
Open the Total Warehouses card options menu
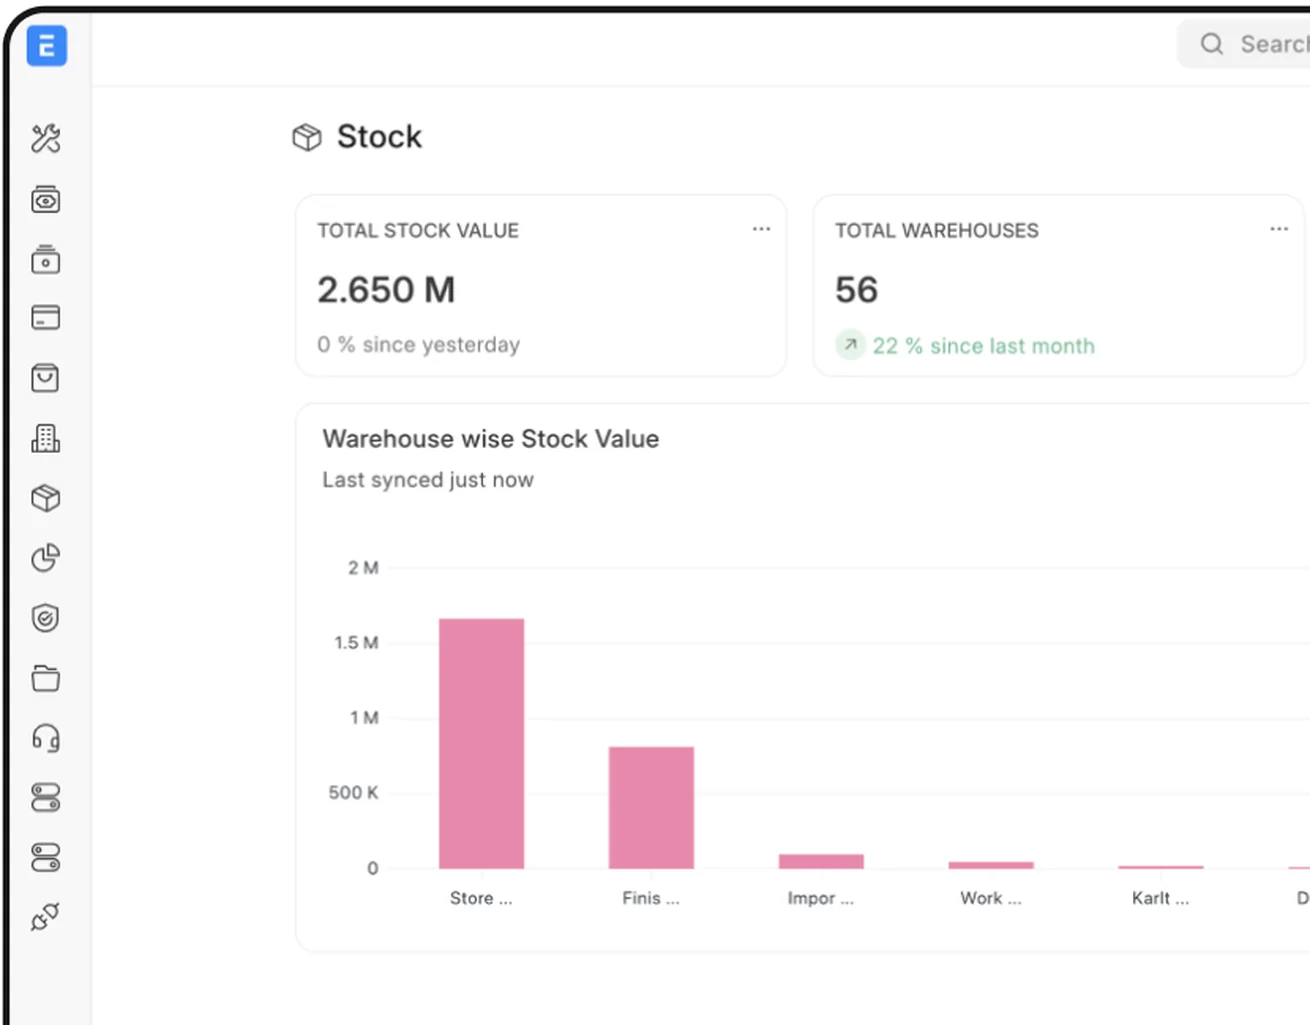(x=1279, y=229)
